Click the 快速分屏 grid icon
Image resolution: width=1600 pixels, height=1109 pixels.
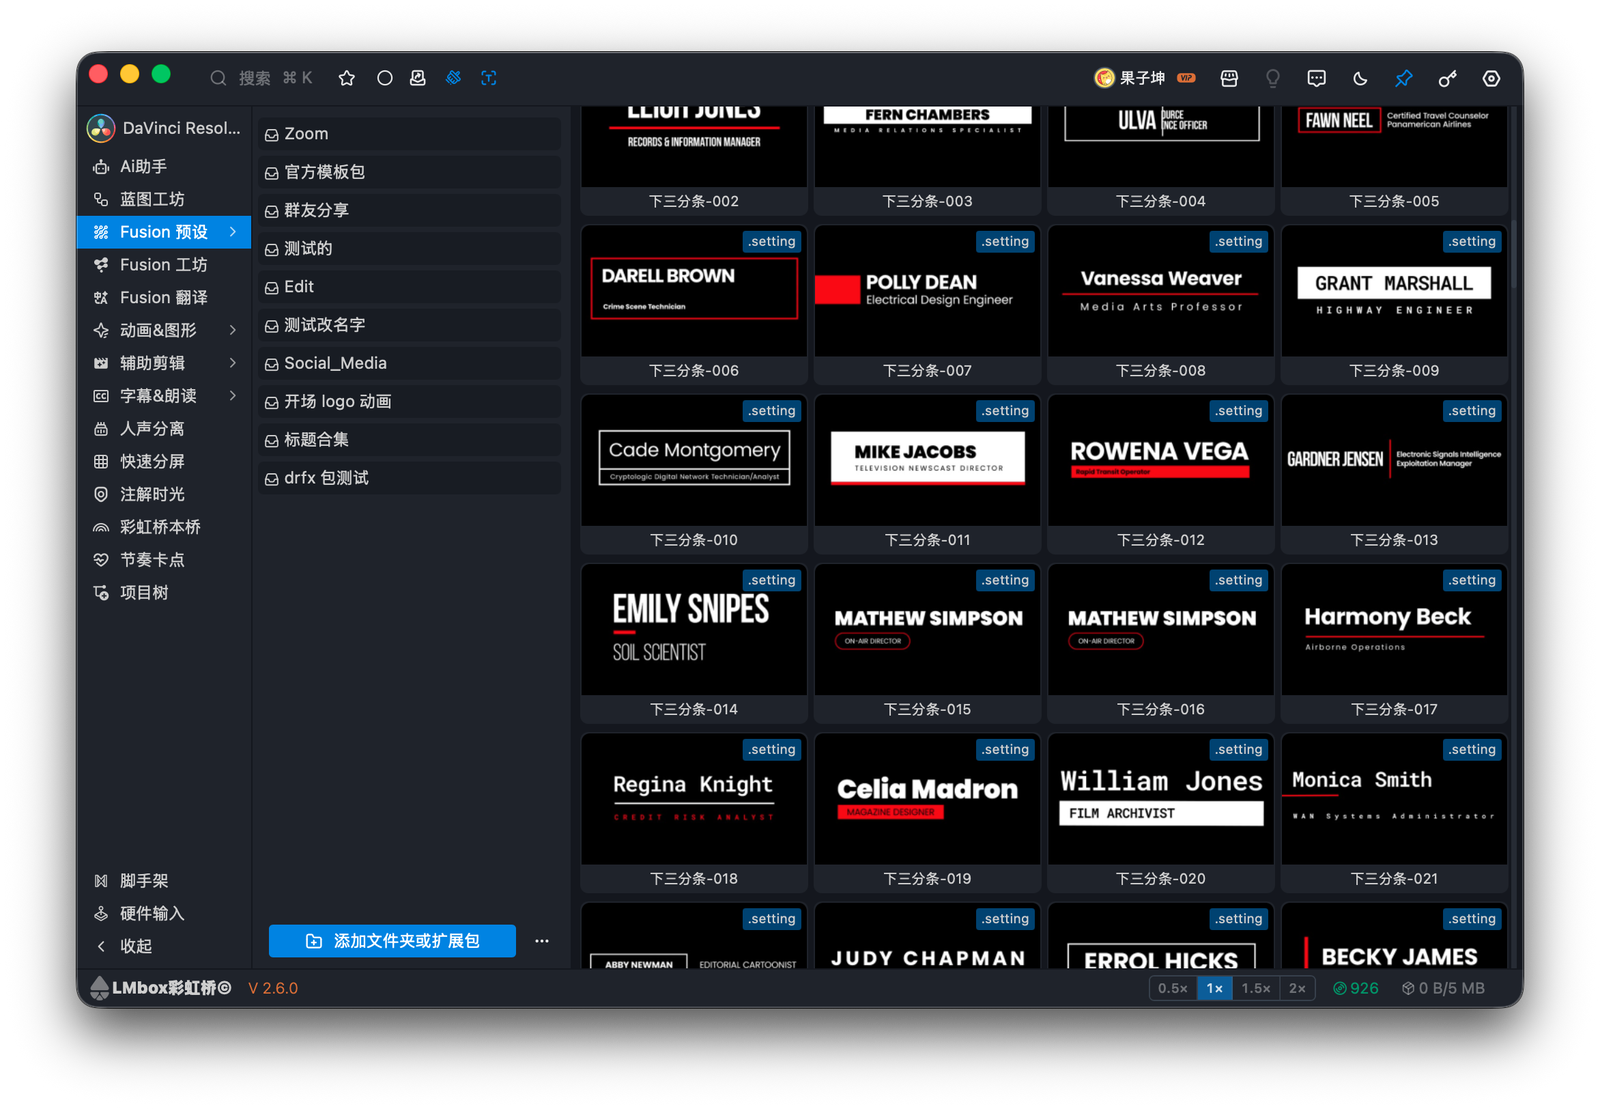101,462
